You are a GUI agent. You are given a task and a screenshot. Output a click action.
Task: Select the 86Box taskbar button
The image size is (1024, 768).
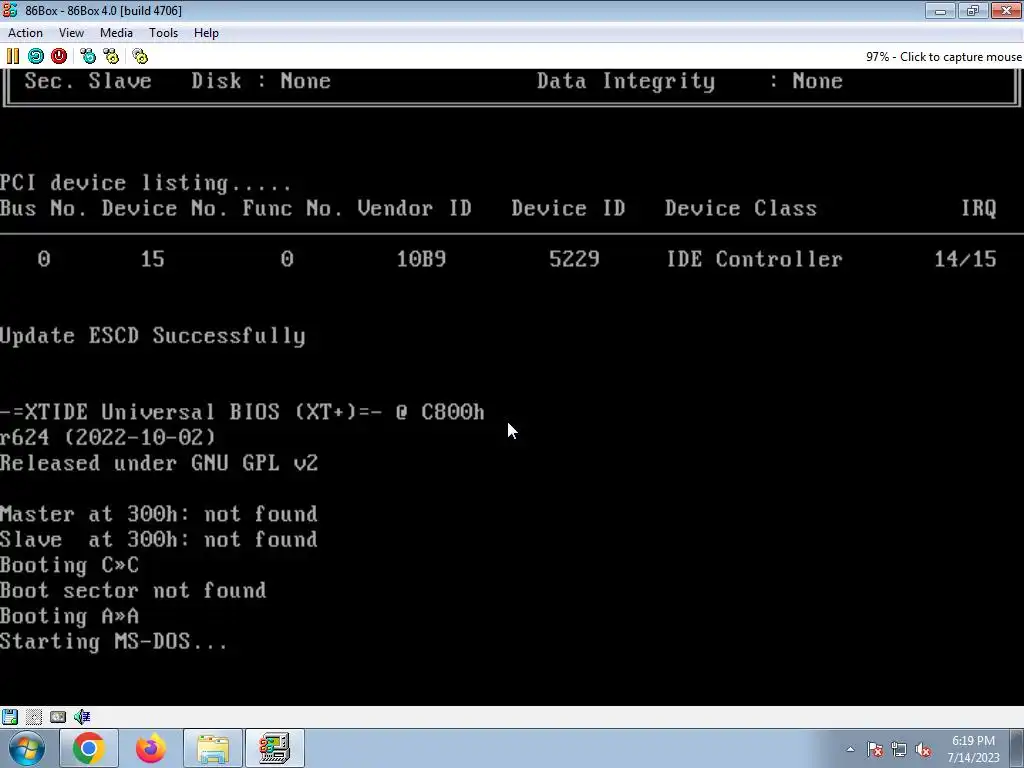pos(274,748)
